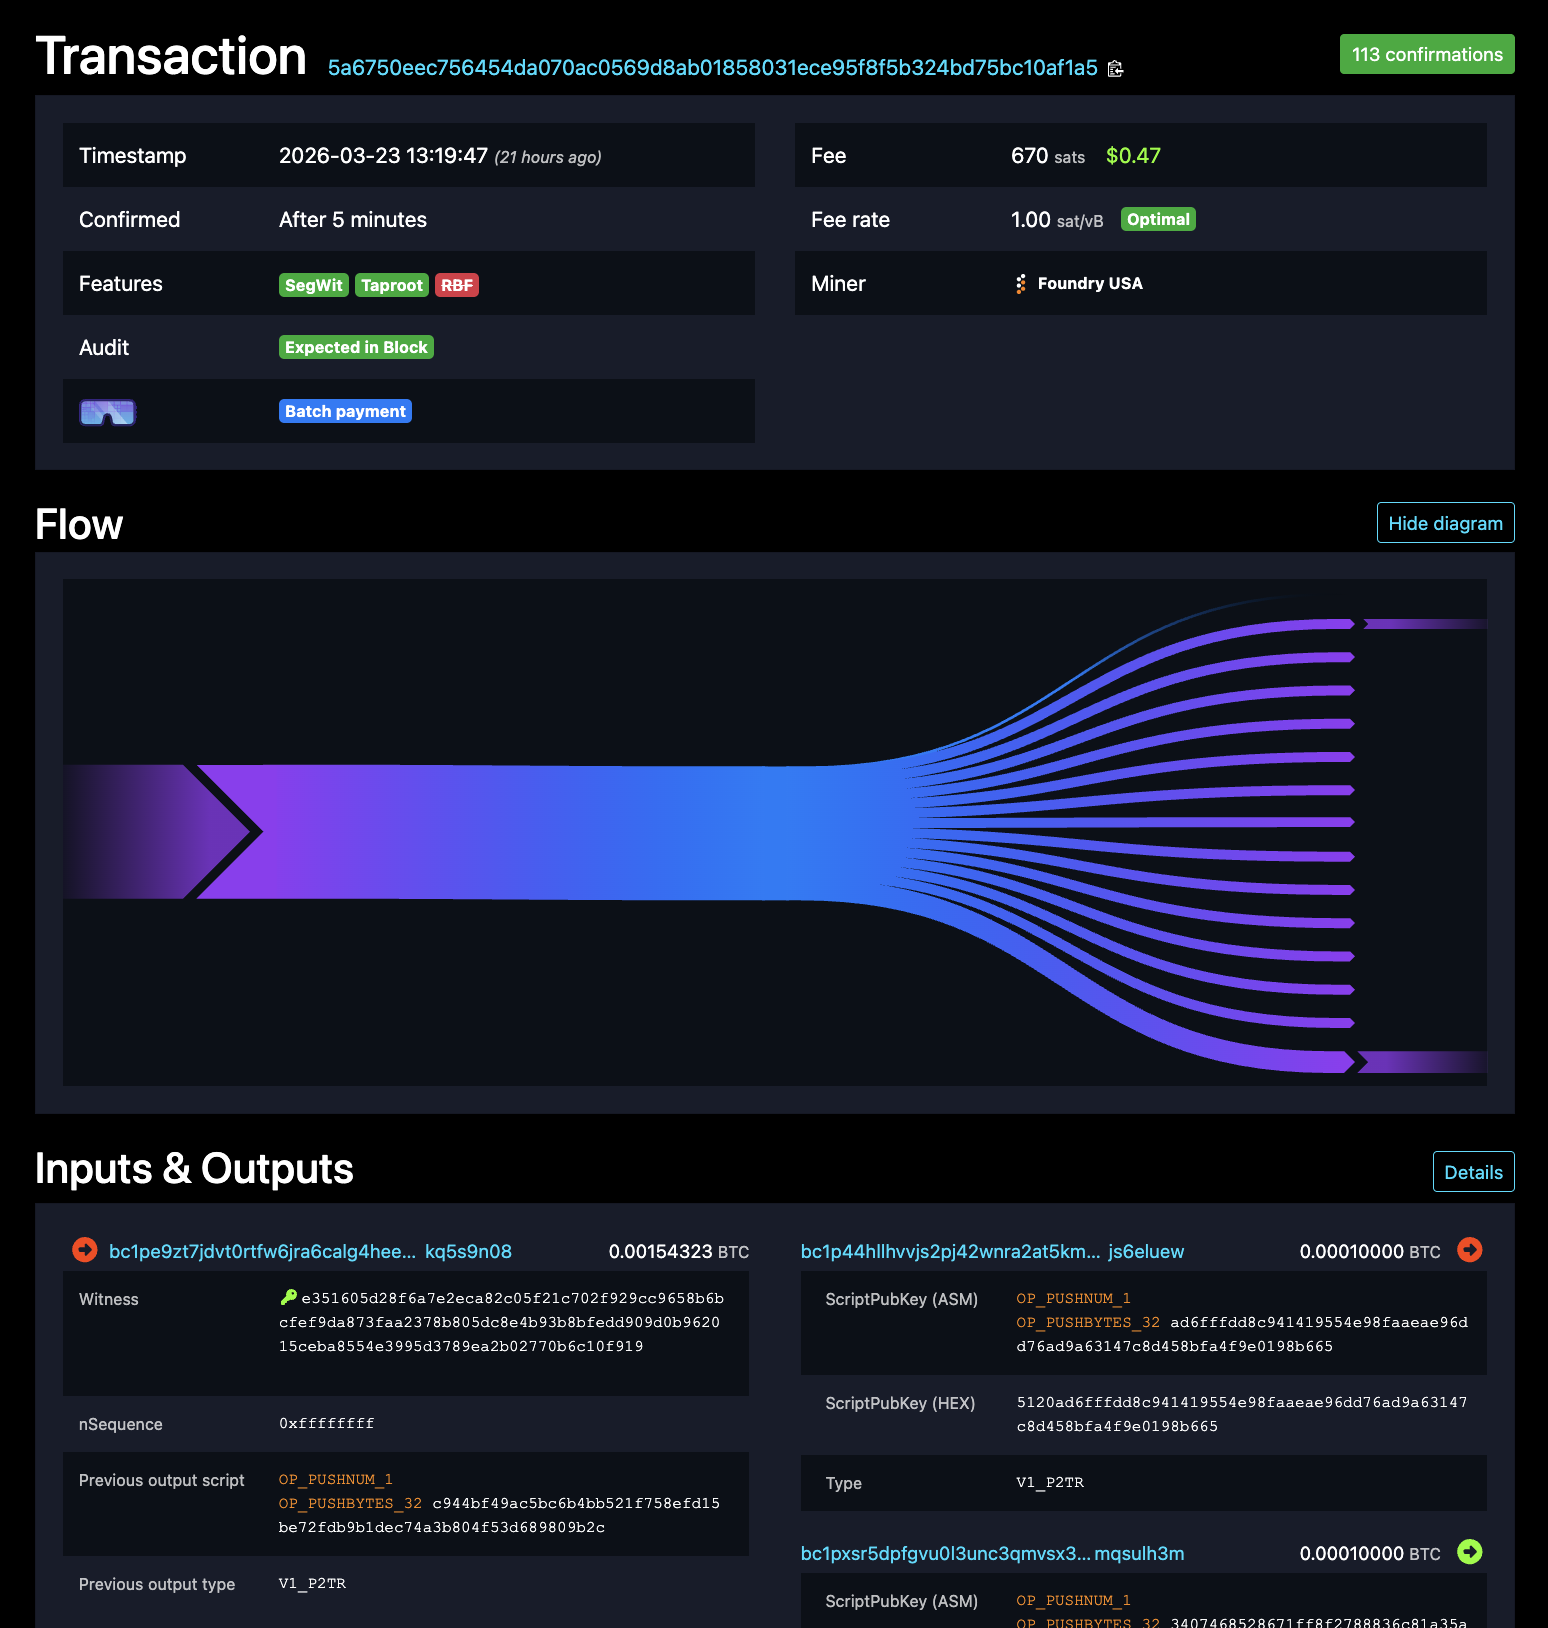The width and height of the screenshot is (1548, 1628).
Task: Select previous output type V1_P2TR
Action: click(x=312, y=1583)
